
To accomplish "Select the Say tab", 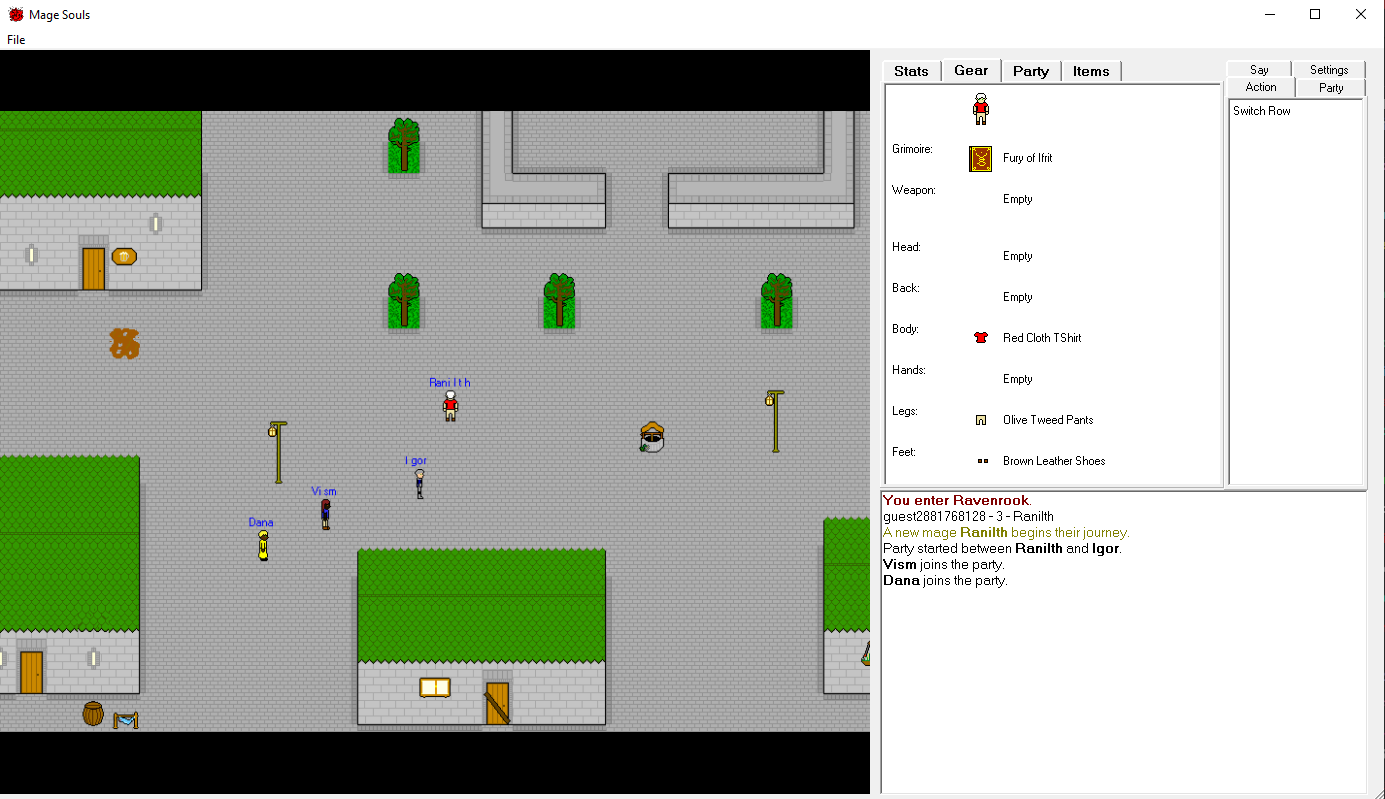I will pyautogui.click(x=1259, y=69).
